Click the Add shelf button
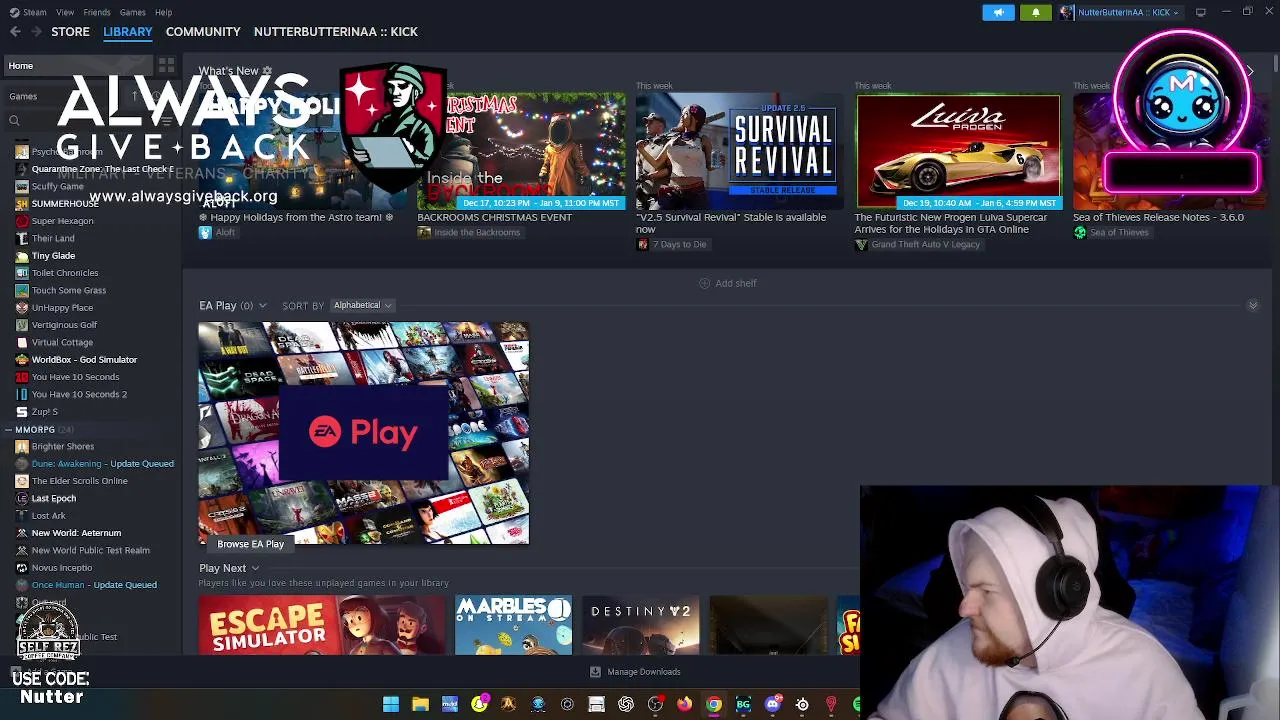The height and width of the screenshot is (720, 1280). click(x=728, y=283)
